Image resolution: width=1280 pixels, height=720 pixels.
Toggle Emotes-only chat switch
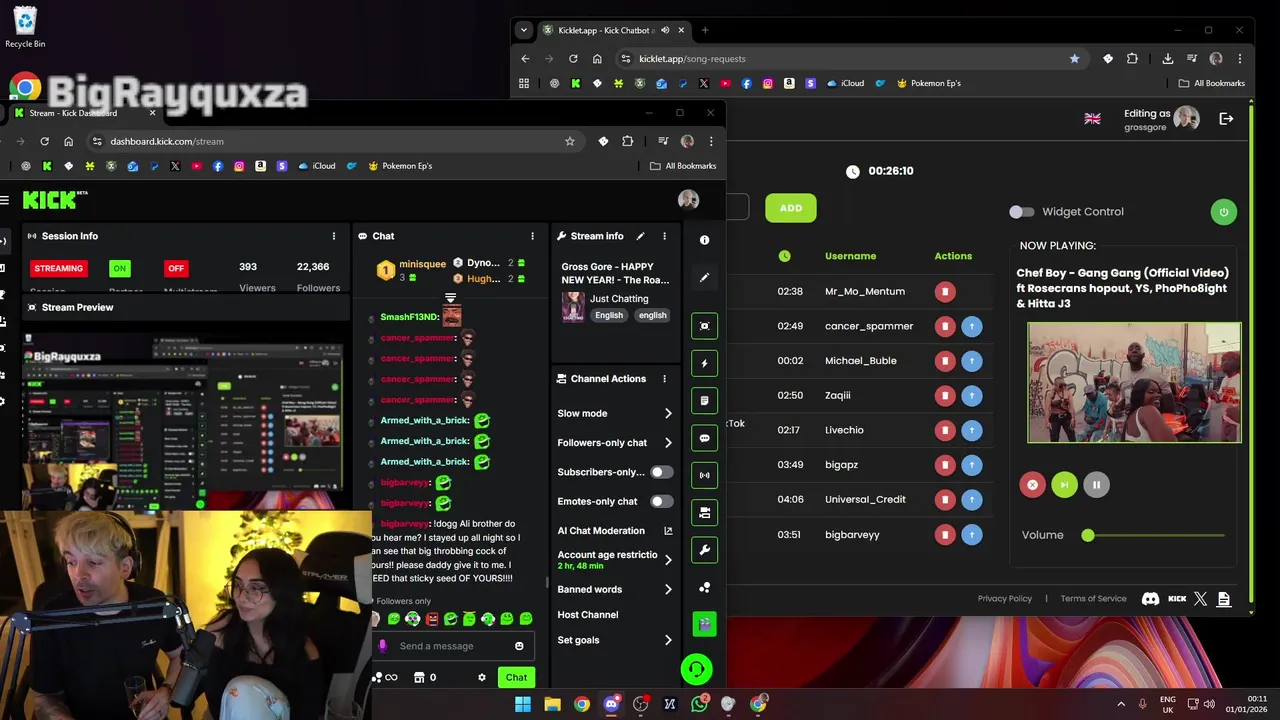coord(662,501)
